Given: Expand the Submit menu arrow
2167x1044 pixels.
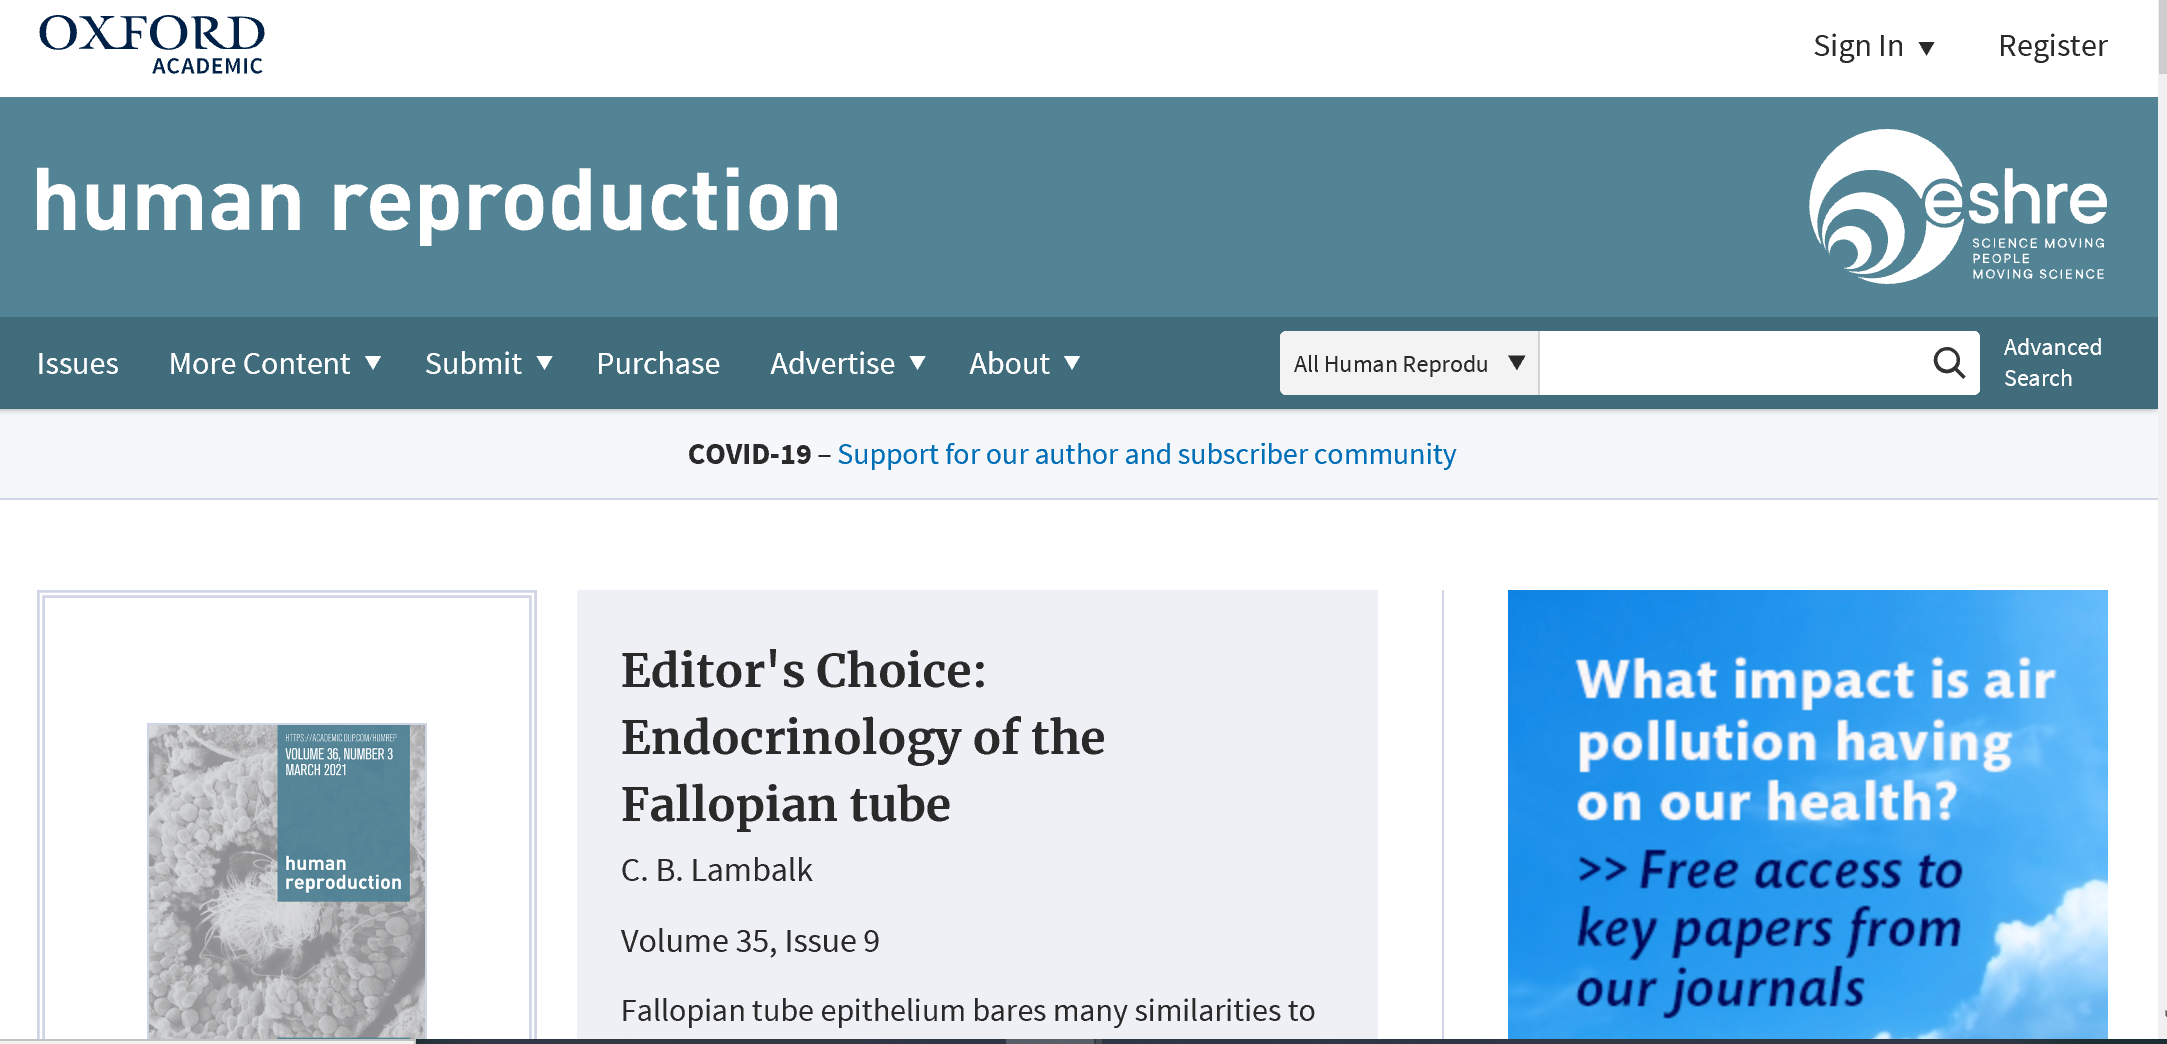Looking at the screenshot, I should tap(545, 362).
